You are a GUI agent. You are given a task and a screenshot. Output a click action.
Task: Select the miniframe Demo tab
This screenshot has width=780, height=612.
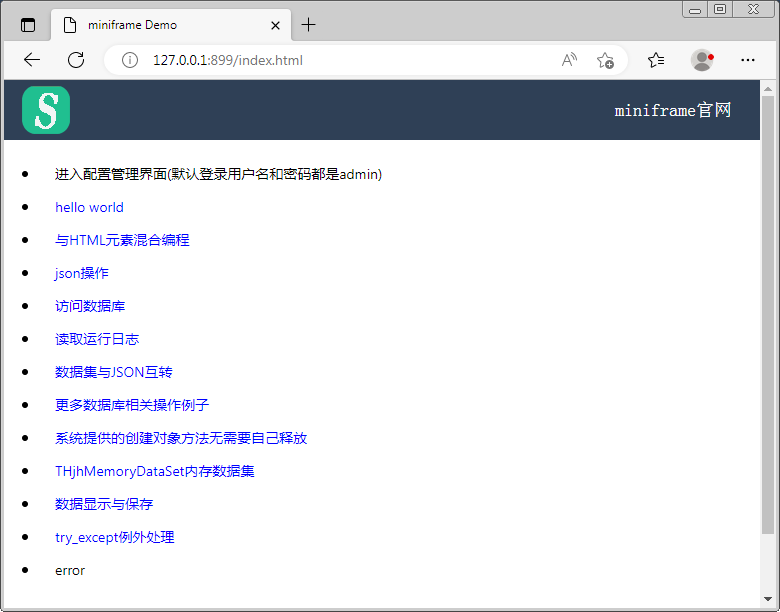coord(160,25)
